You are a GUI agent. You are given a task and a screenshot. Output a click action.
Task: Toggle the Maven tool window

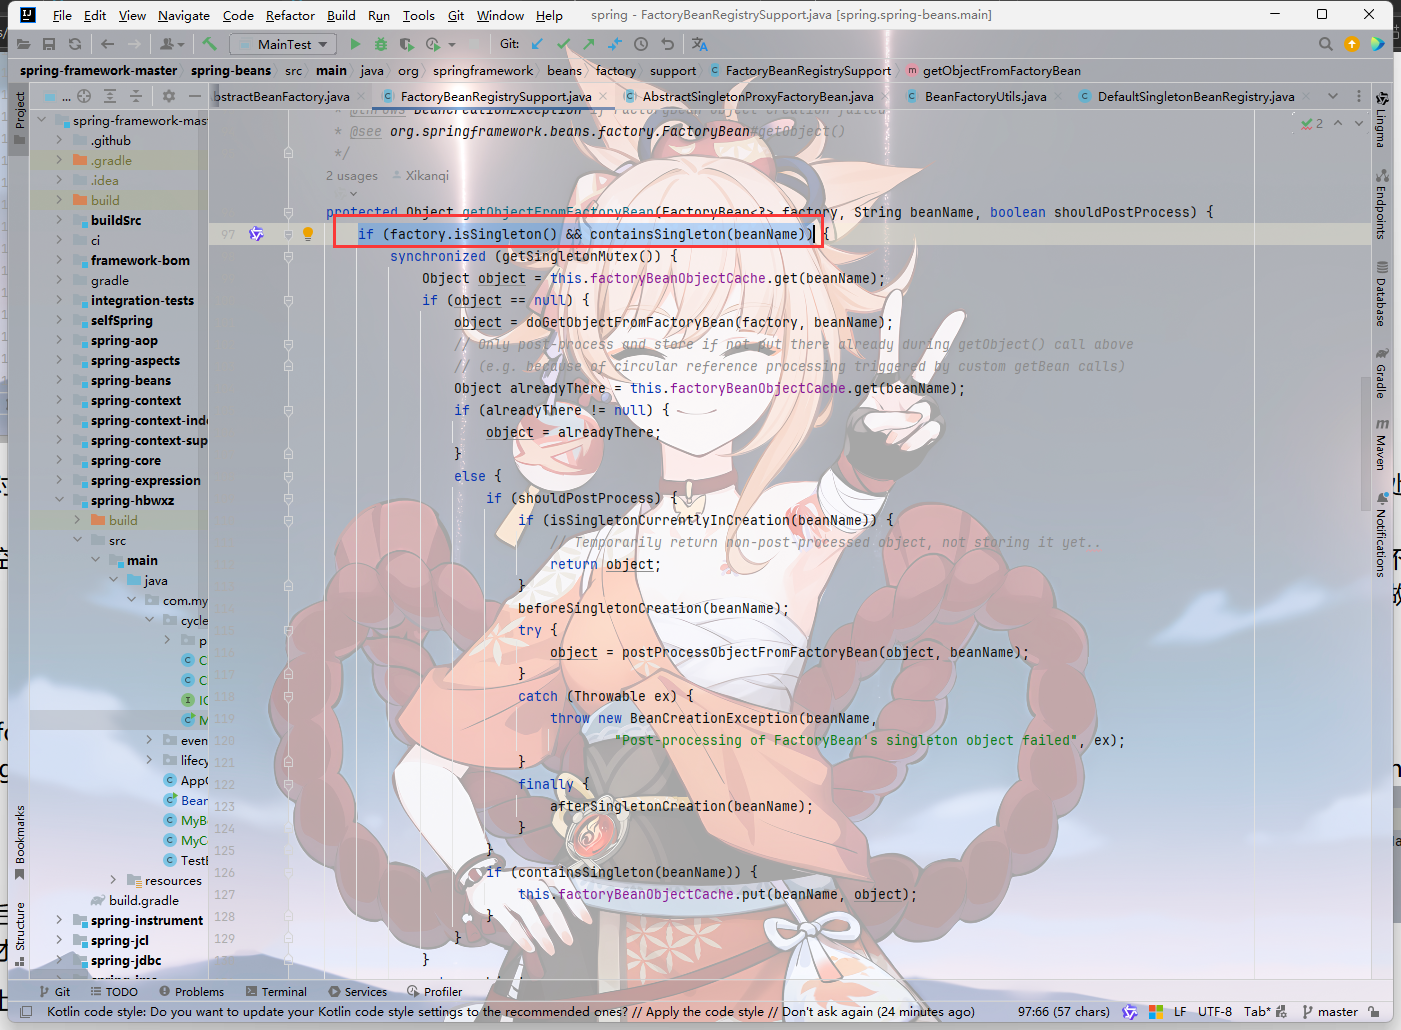pyautogui.click(x=1381, y=444)
